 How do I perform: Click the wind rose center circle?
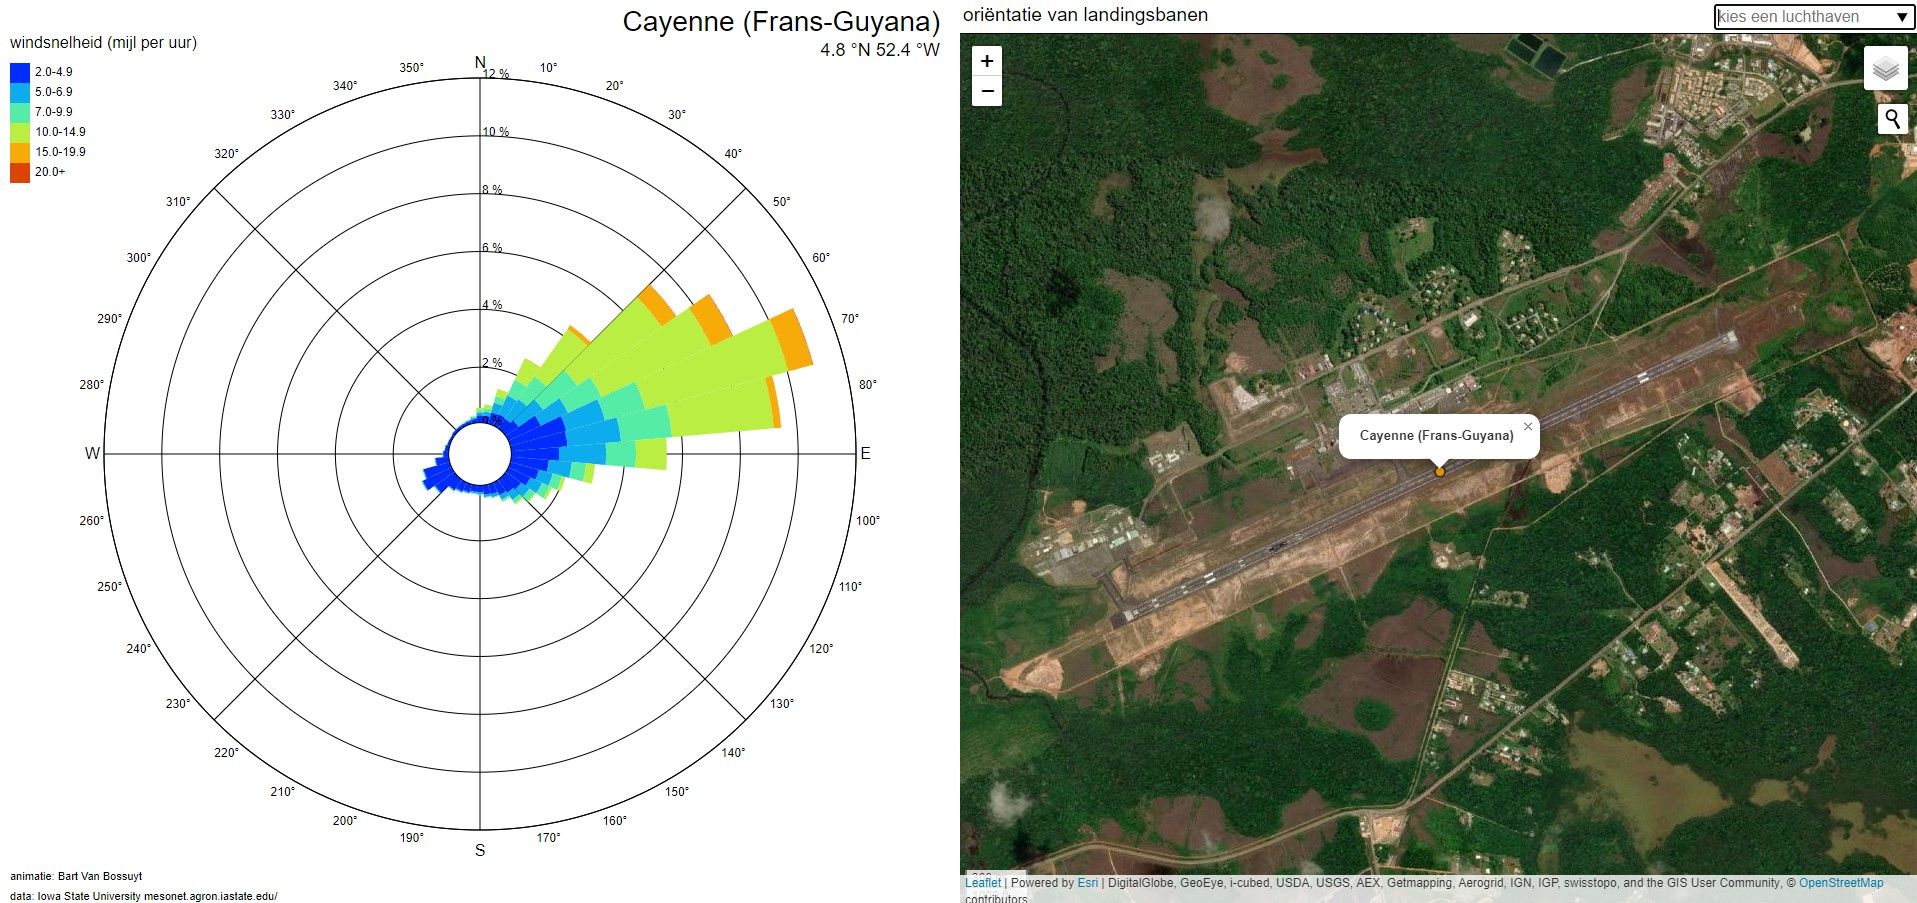480,454
